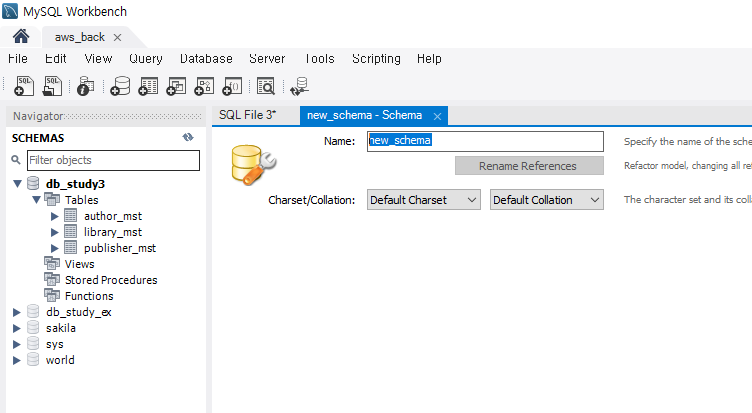Close the new_schema - Schema tab

pyautogui.click(x=437, y=116)
